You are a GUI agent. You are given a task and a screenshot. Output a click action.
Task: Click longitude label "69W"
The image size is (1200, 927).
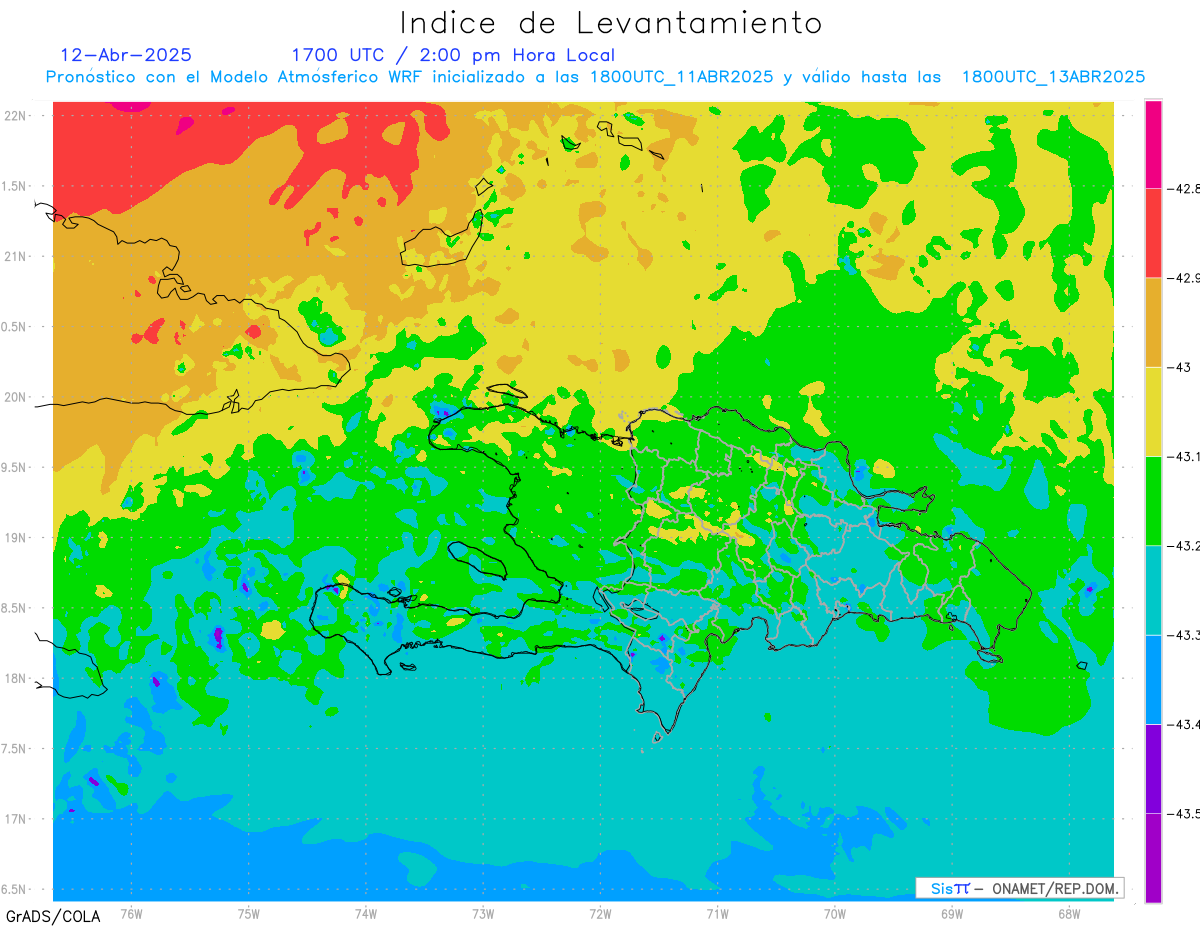(952, 913)
